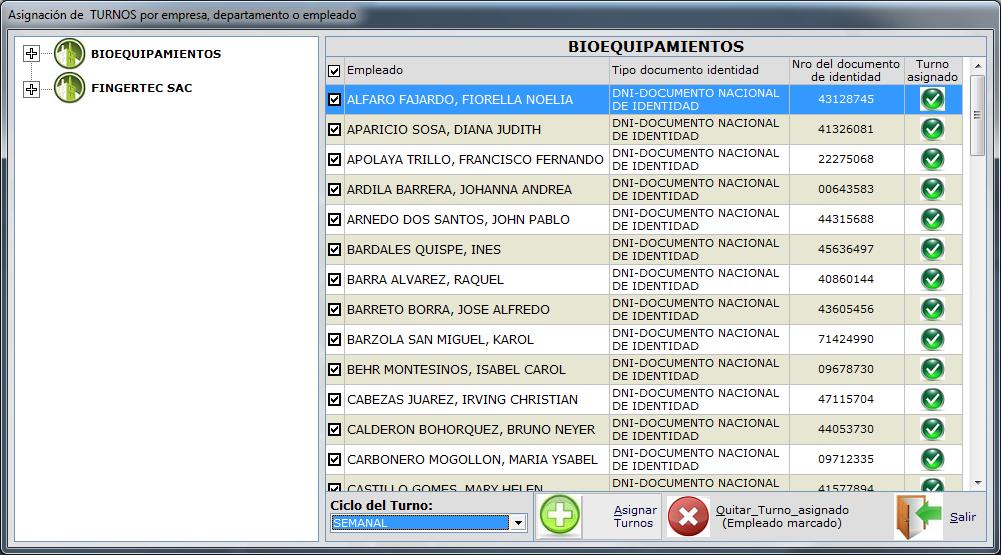Select BIOEQUIPAMIENTOS in the company tree
1001x555 pixels.
tap(156, 54)
